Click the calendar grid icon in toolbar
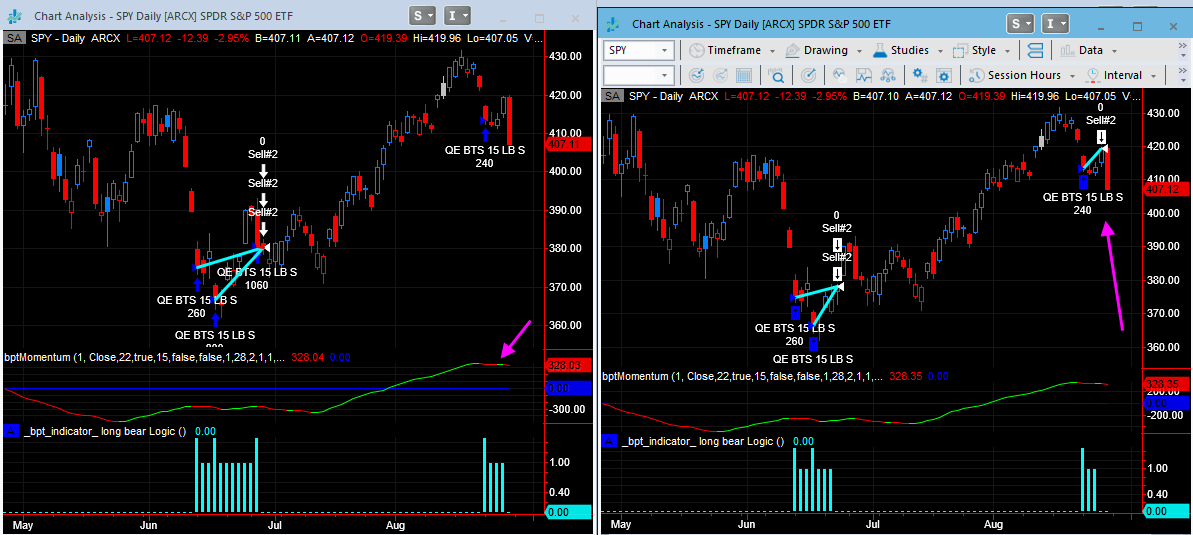 (745, 75)
